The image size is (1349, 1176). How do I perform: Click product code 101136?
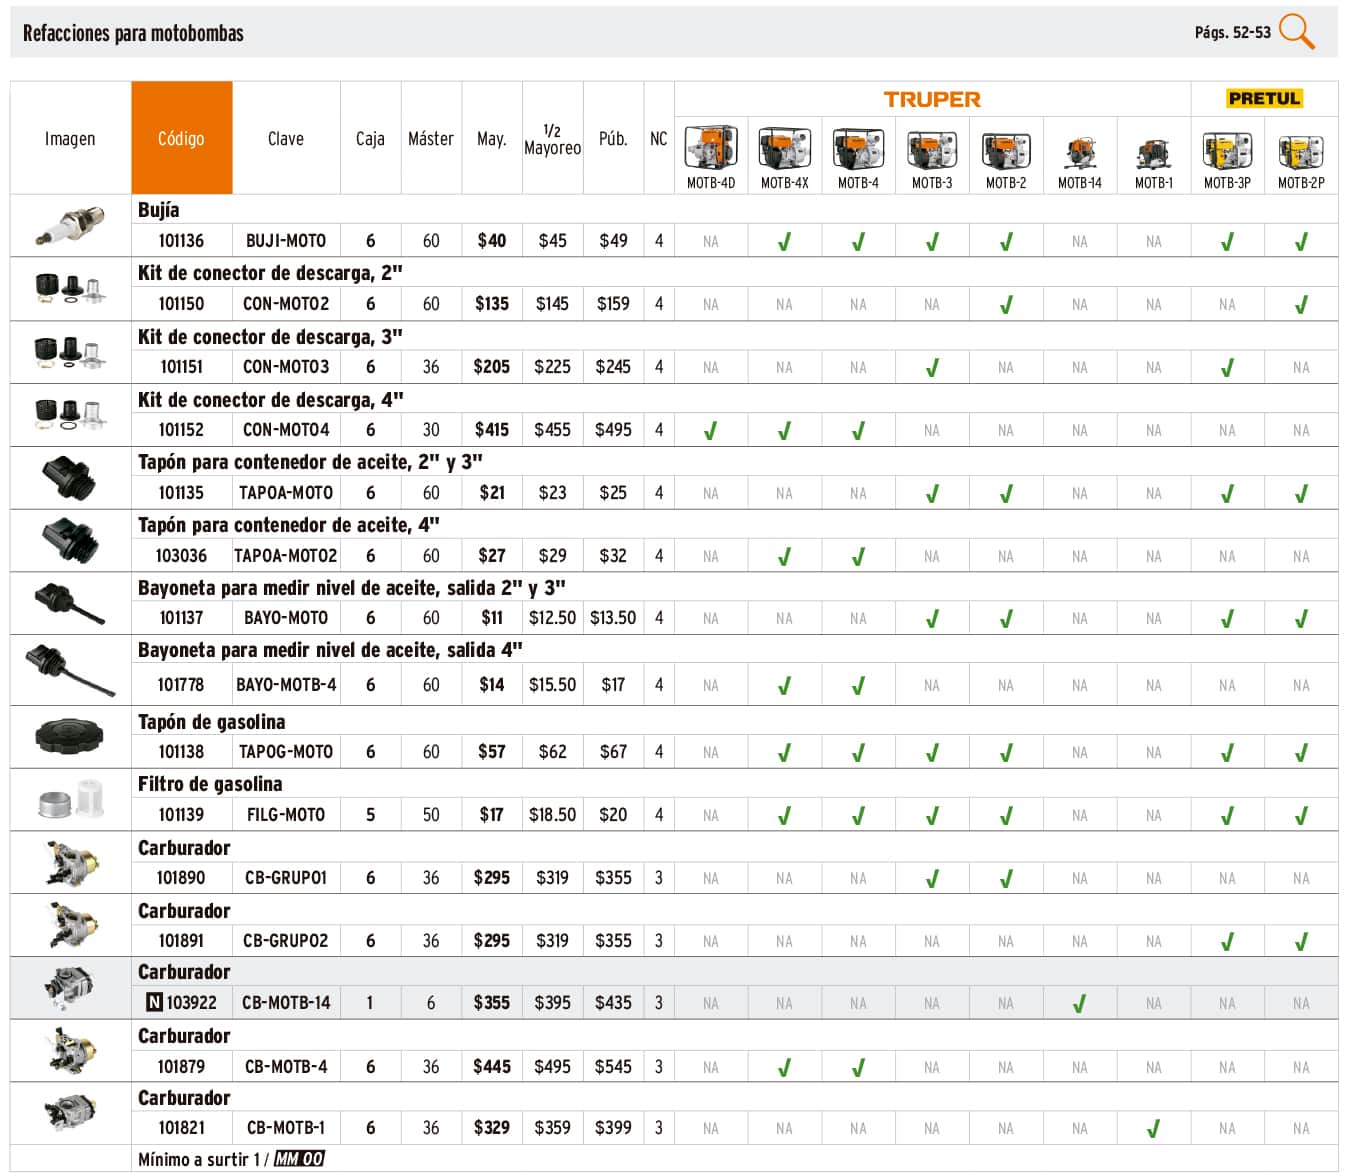(181, 241)
